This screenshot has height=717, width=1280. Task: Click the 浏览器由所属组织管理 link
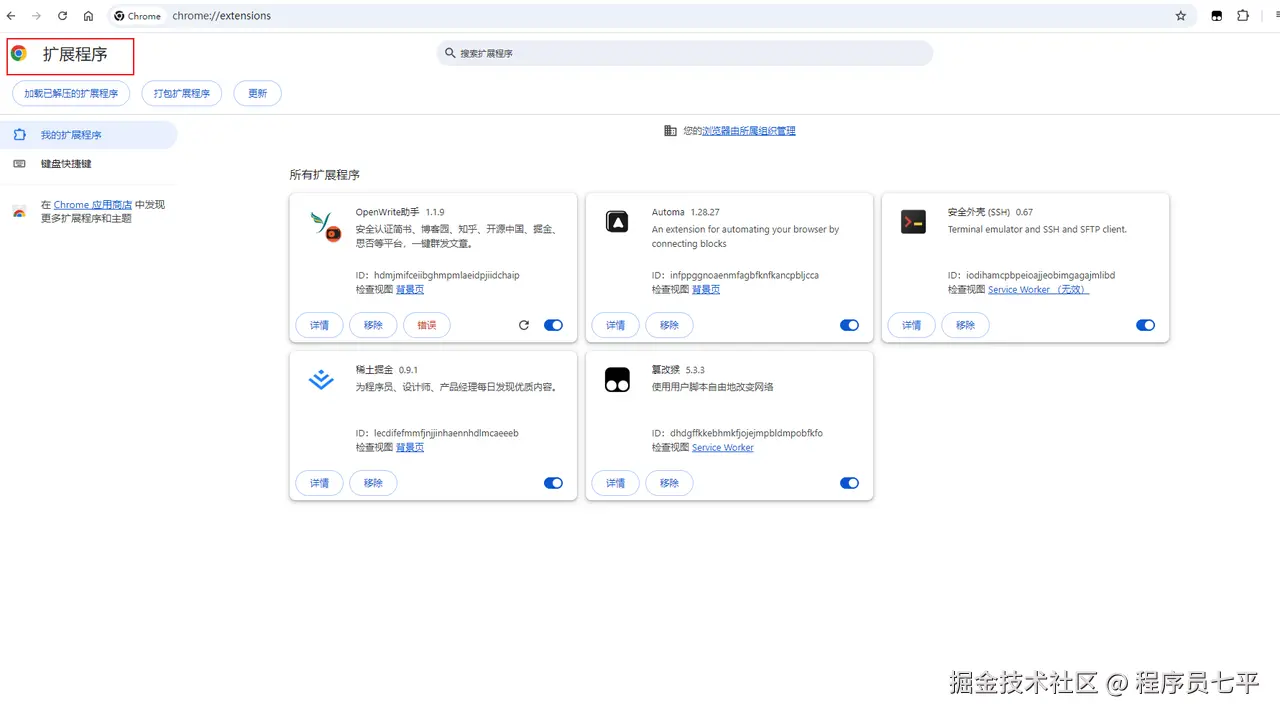[x=749, y=131]
